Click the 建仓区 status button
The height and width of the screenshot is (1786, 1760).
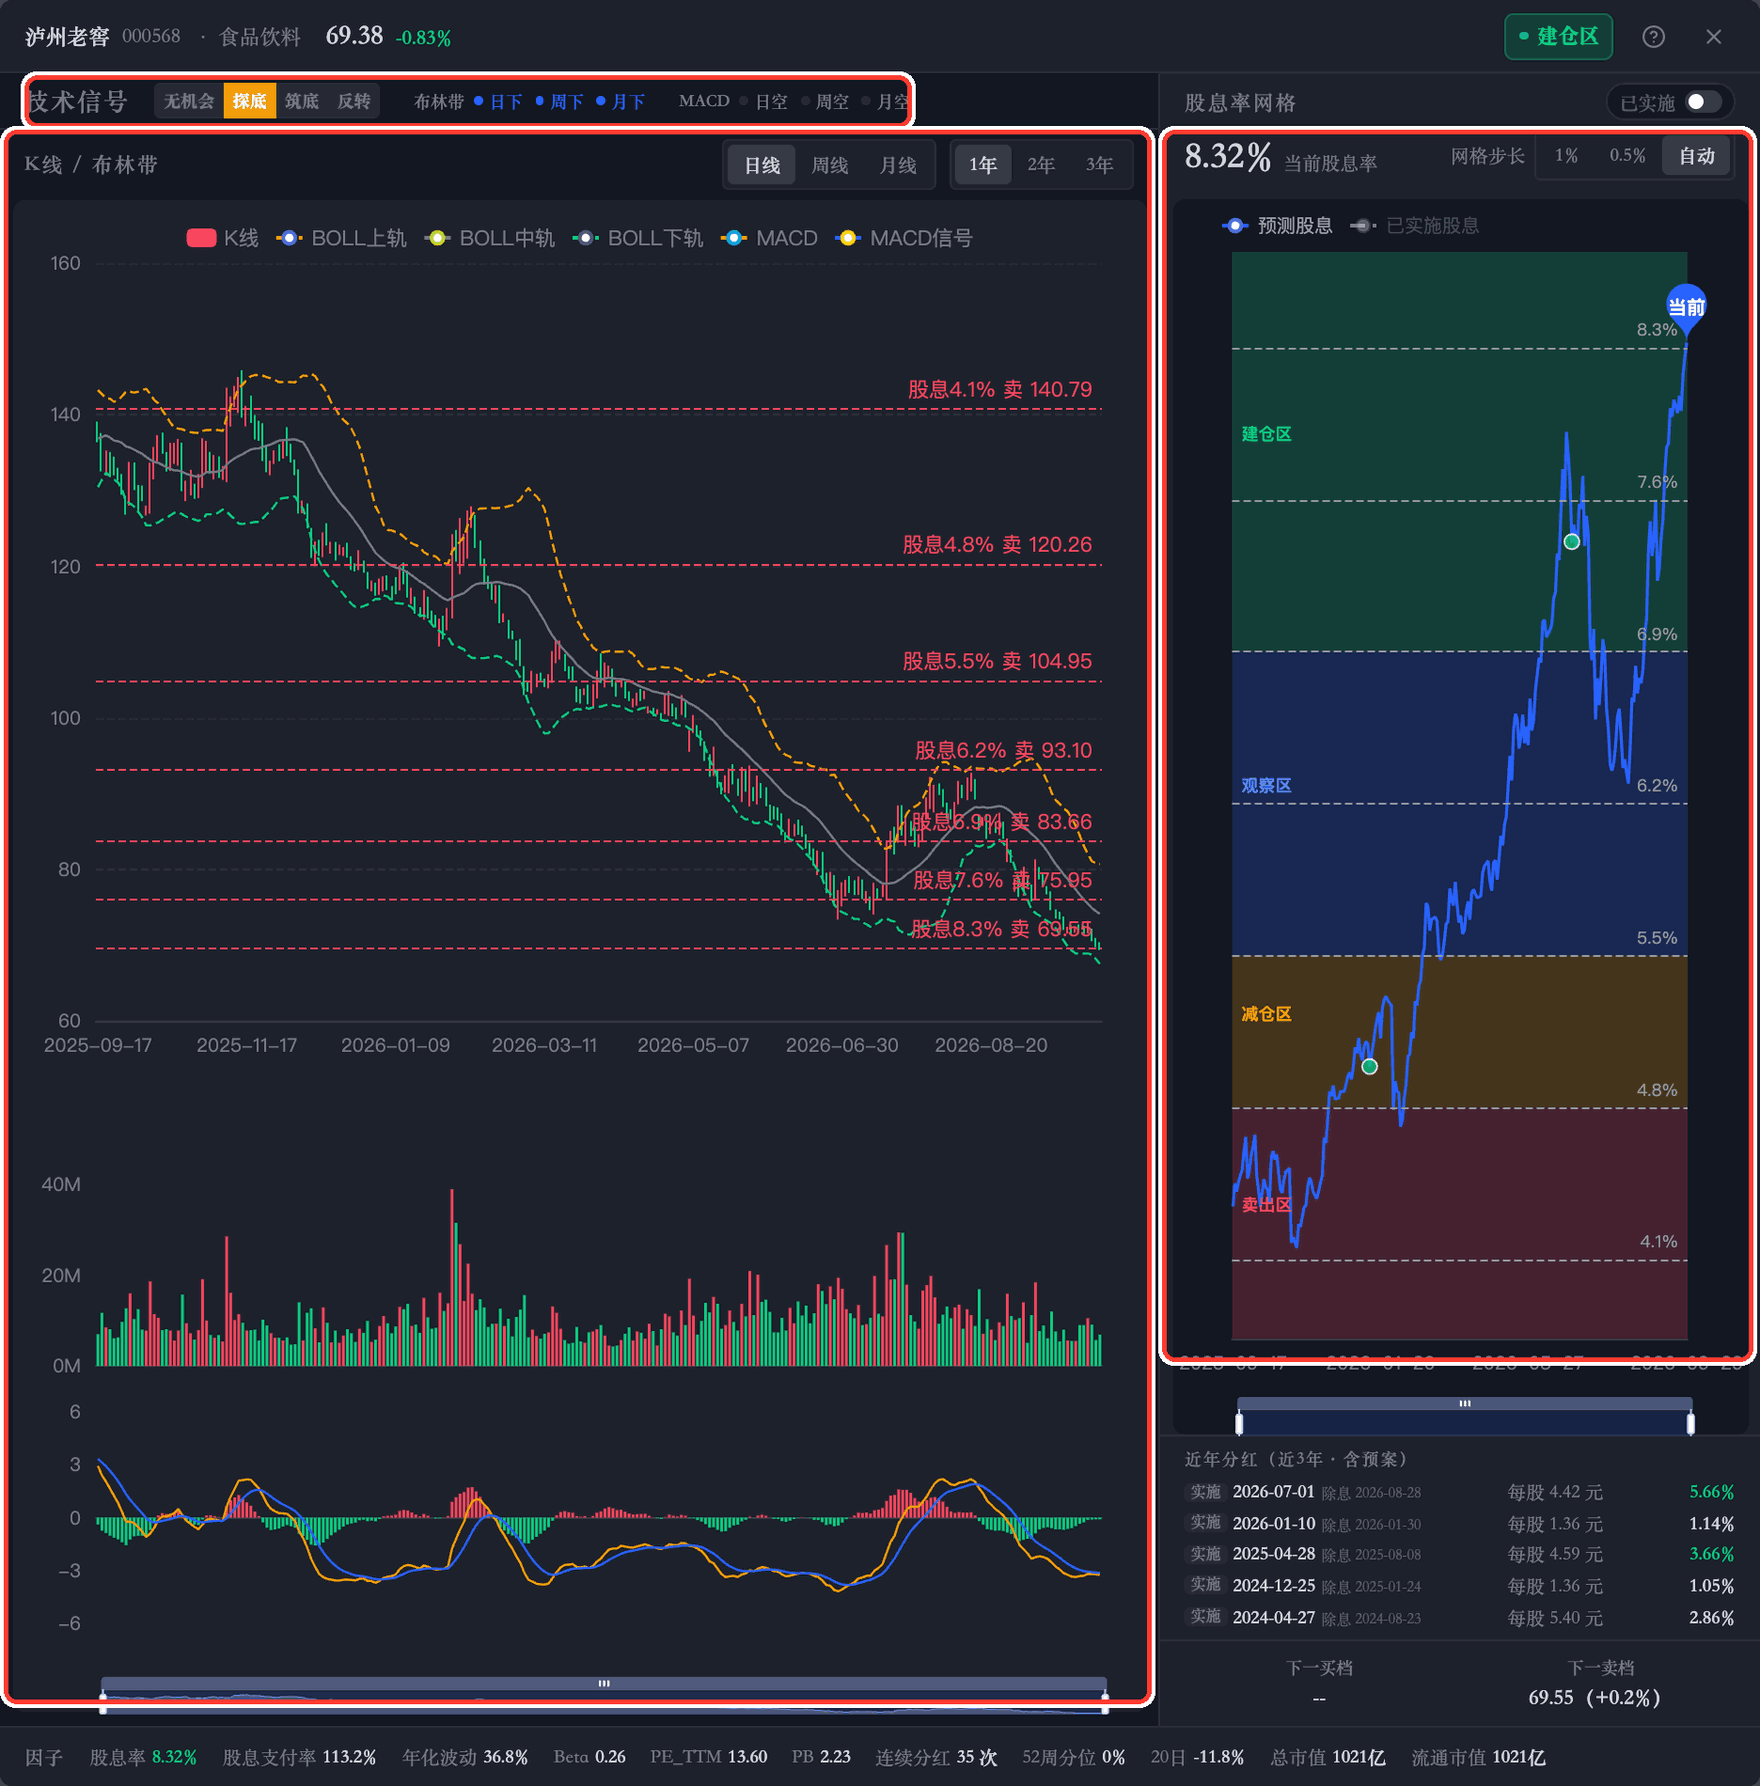click(x=1558, y=37)
